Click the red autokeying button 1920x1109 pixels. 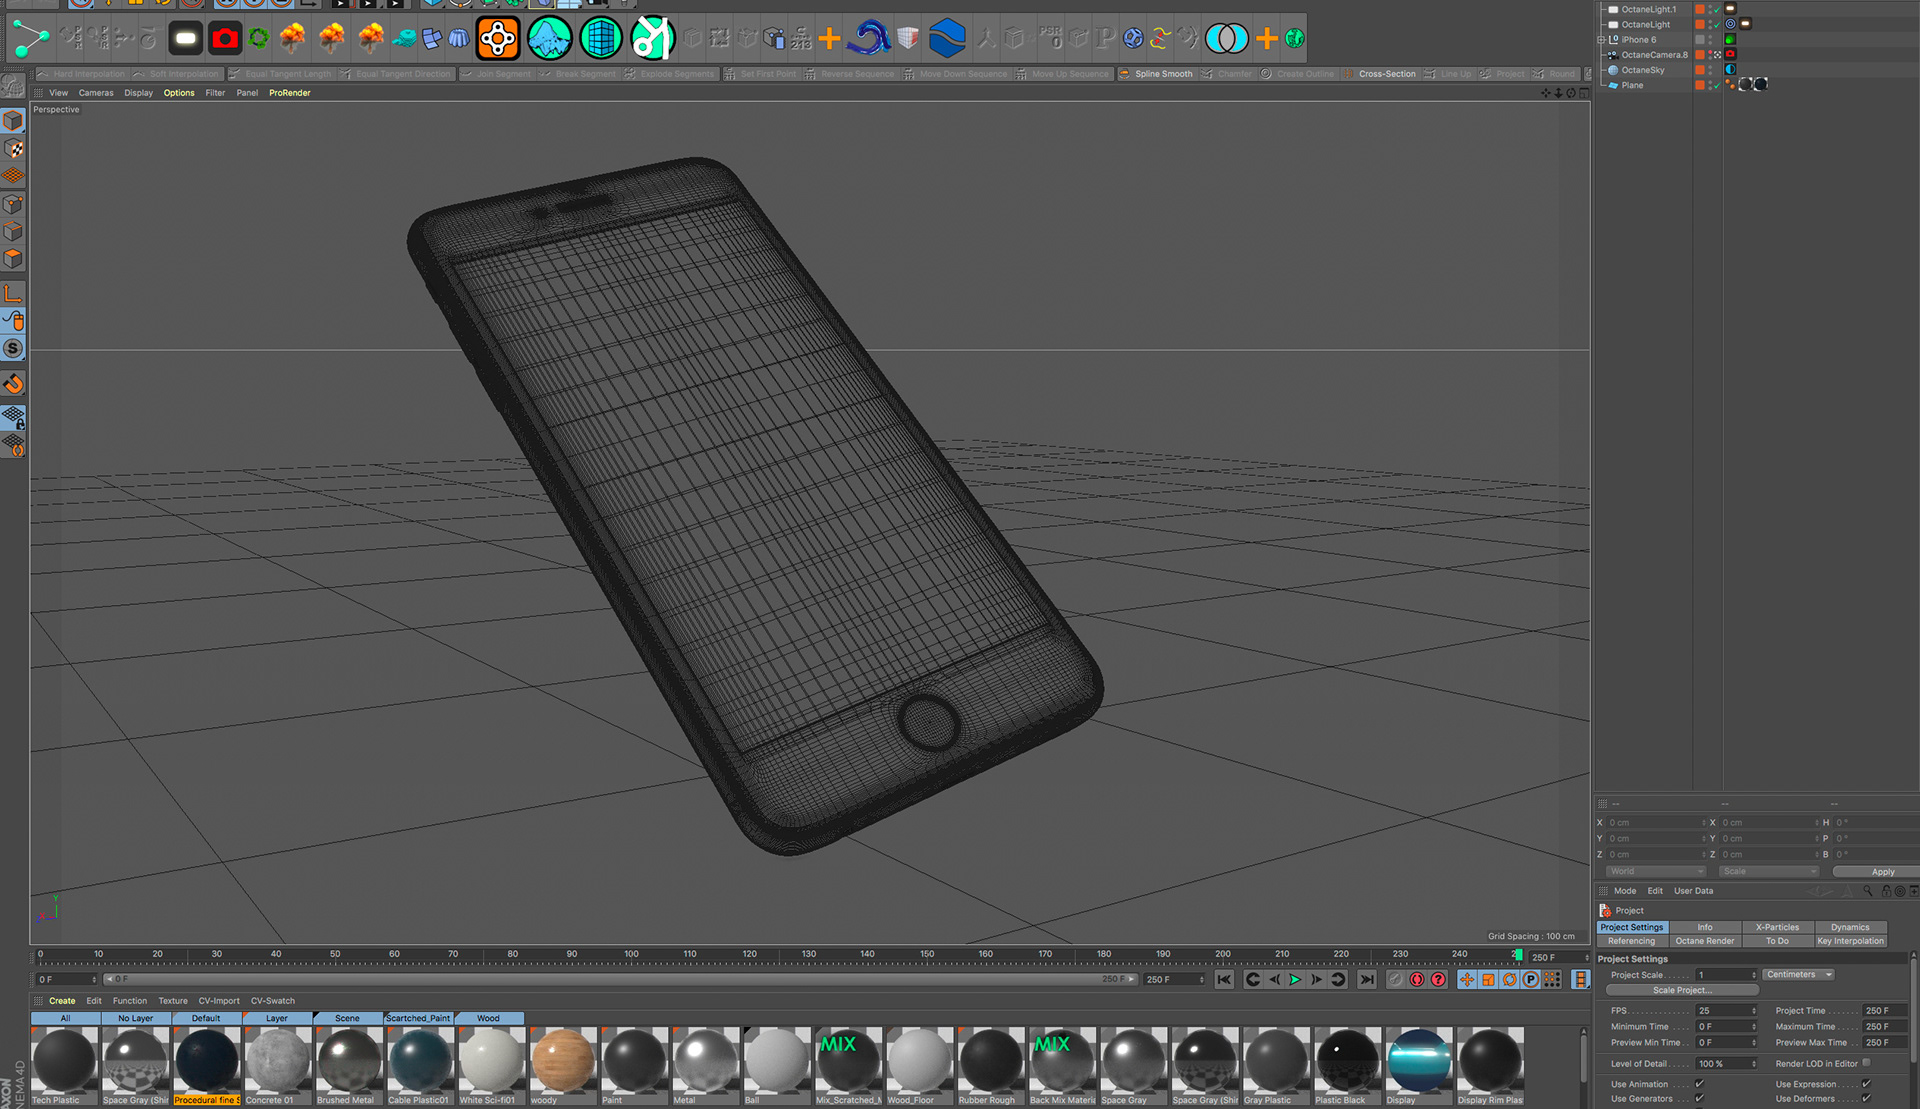point(1417,980)
